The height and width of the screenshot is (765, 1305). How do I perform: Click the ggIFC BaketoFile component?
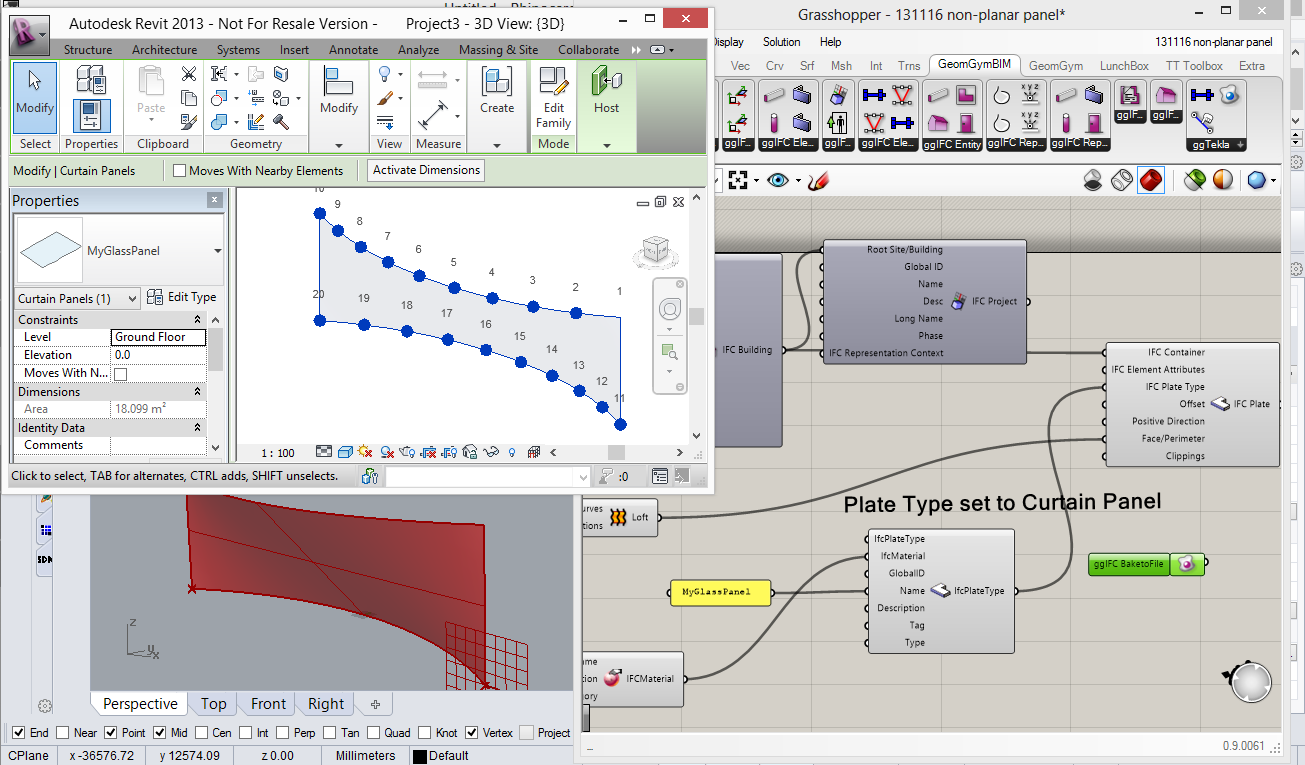[1145, 565]
